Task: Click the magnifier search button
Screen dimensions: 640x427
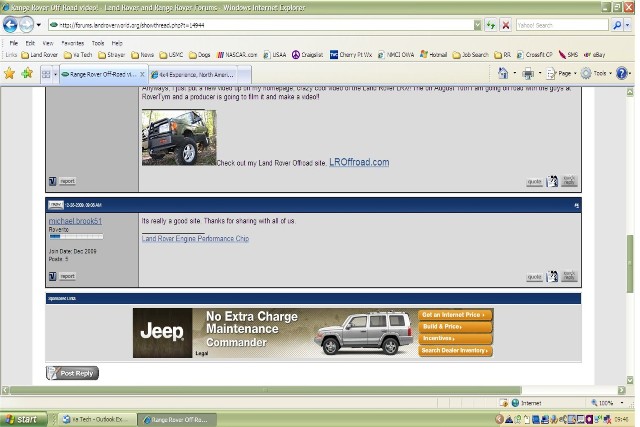Action: 617,25
